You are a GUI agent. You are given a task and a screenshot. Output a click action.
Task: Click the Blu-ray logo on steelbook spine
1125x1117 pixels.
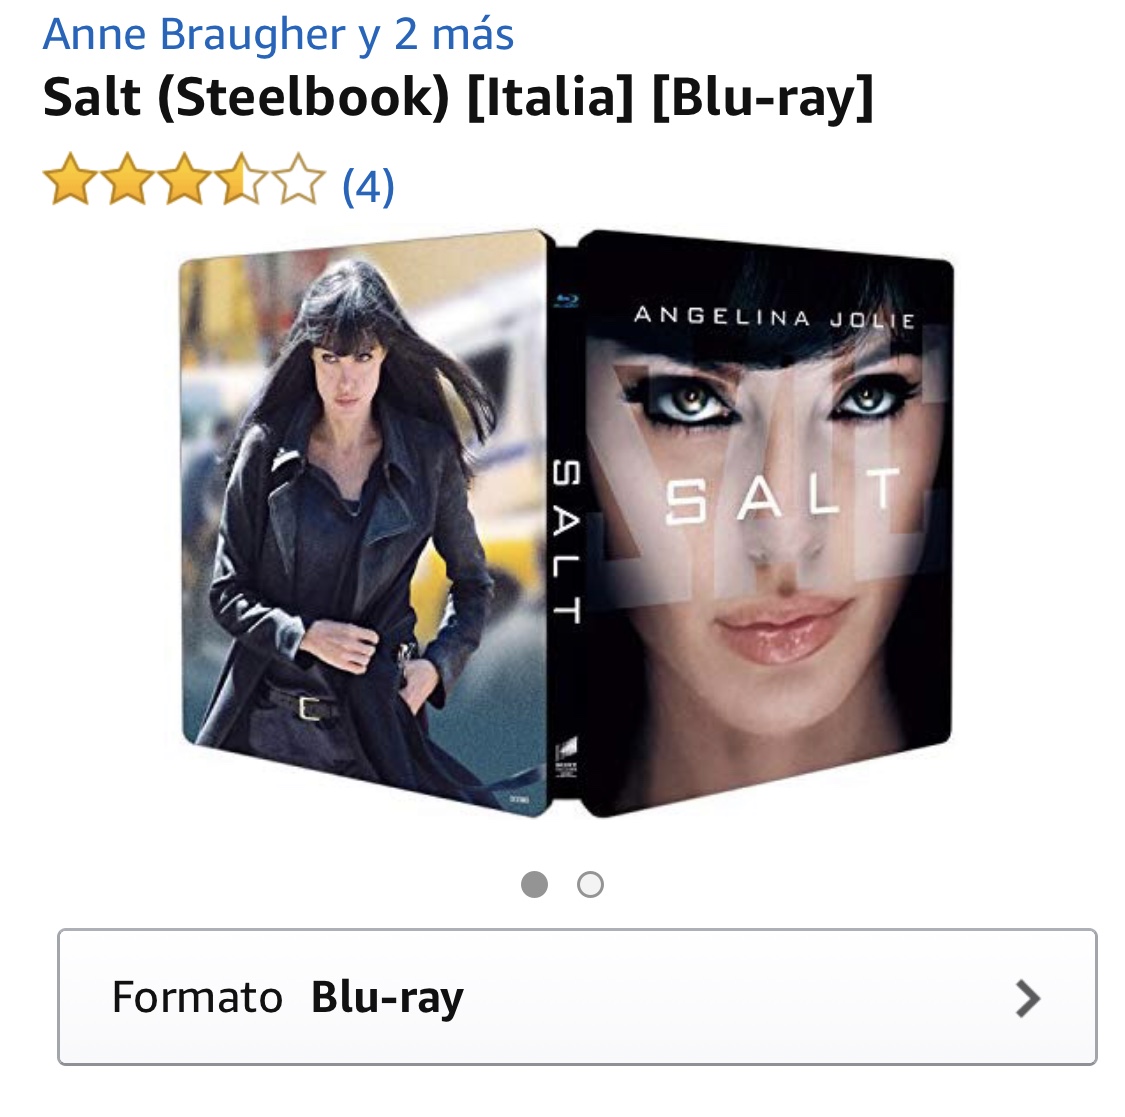tap(567, 300)
